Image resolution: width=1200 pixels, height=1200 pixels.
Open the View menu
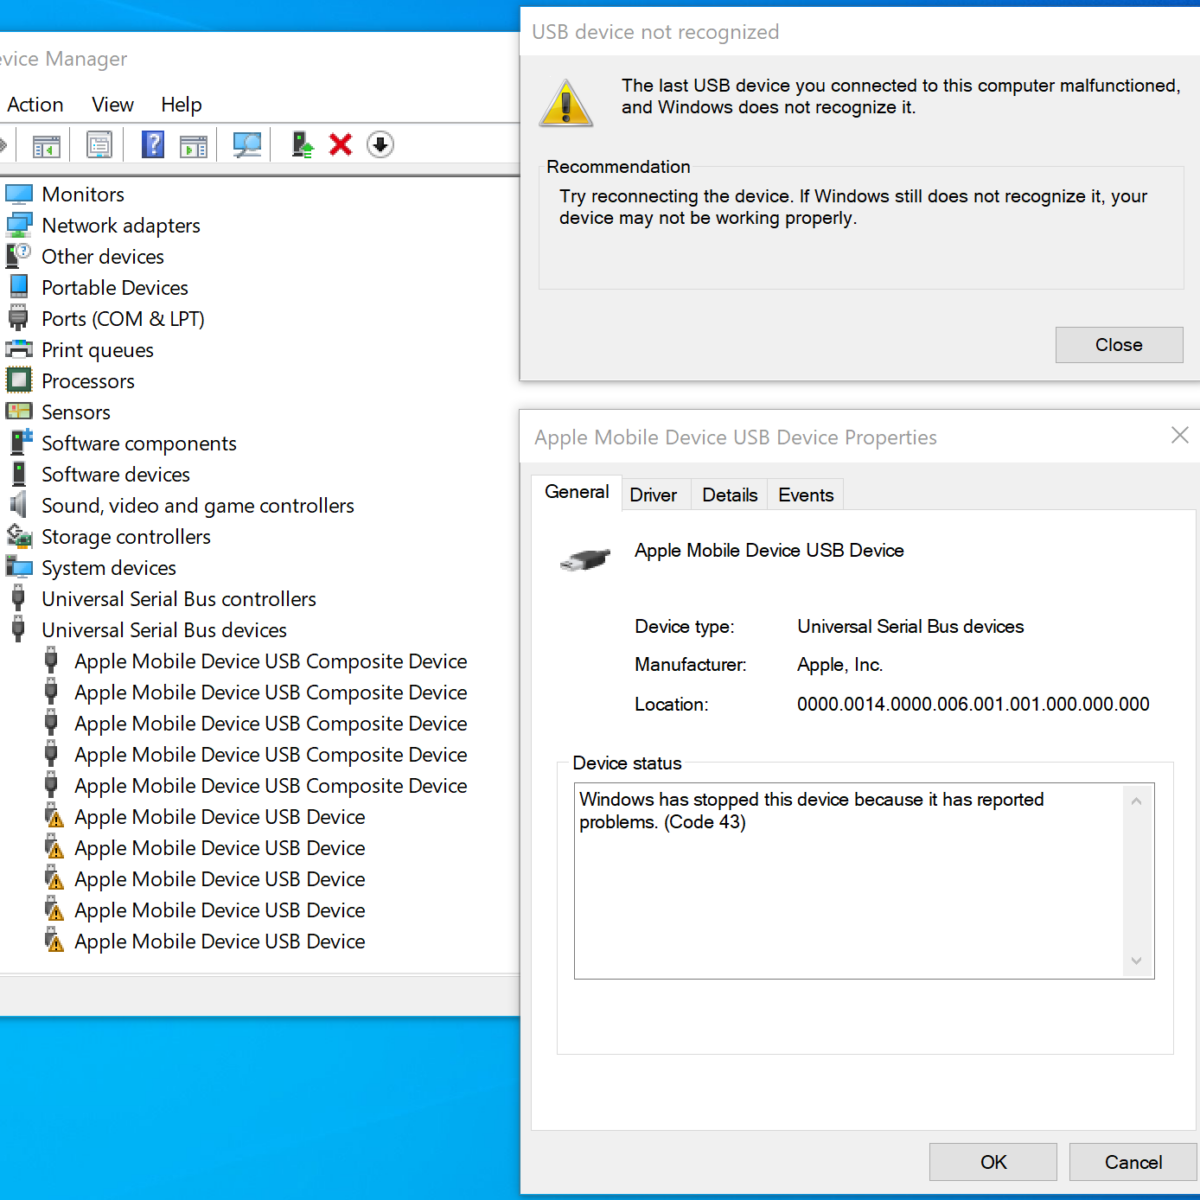click(112, 105)
